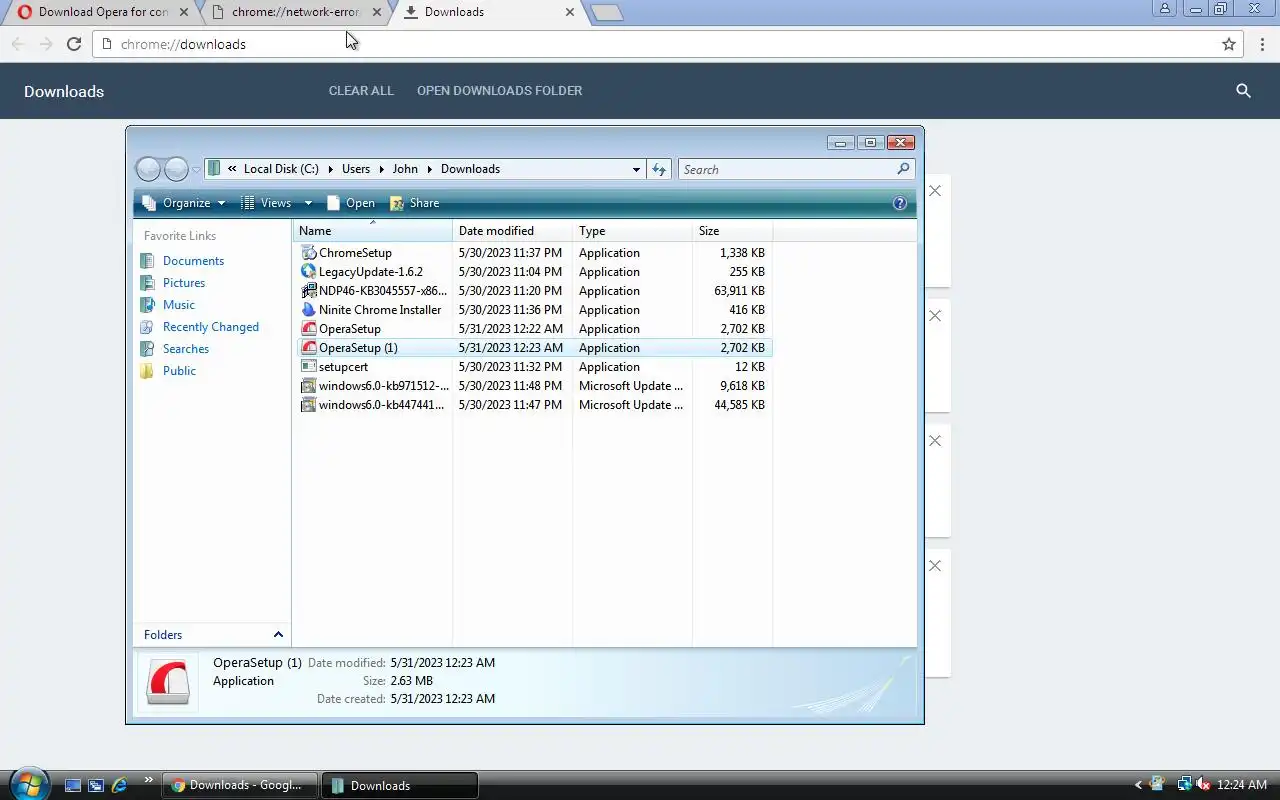Click the Downloads - Google taskbar button
Screen dimensions: 1280x800
(240, 785)
